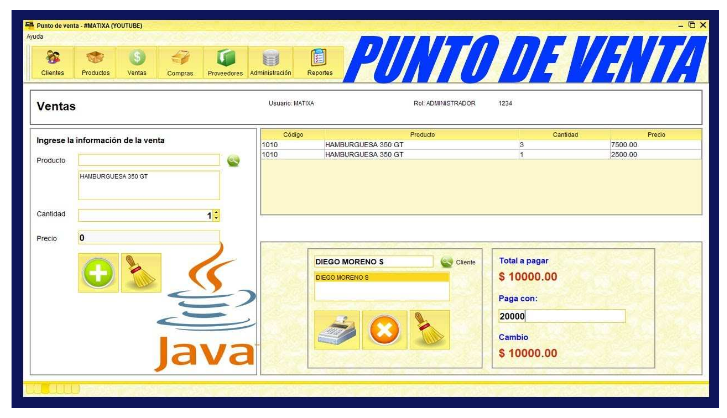Open the Clientes module icon

(53, 62)
